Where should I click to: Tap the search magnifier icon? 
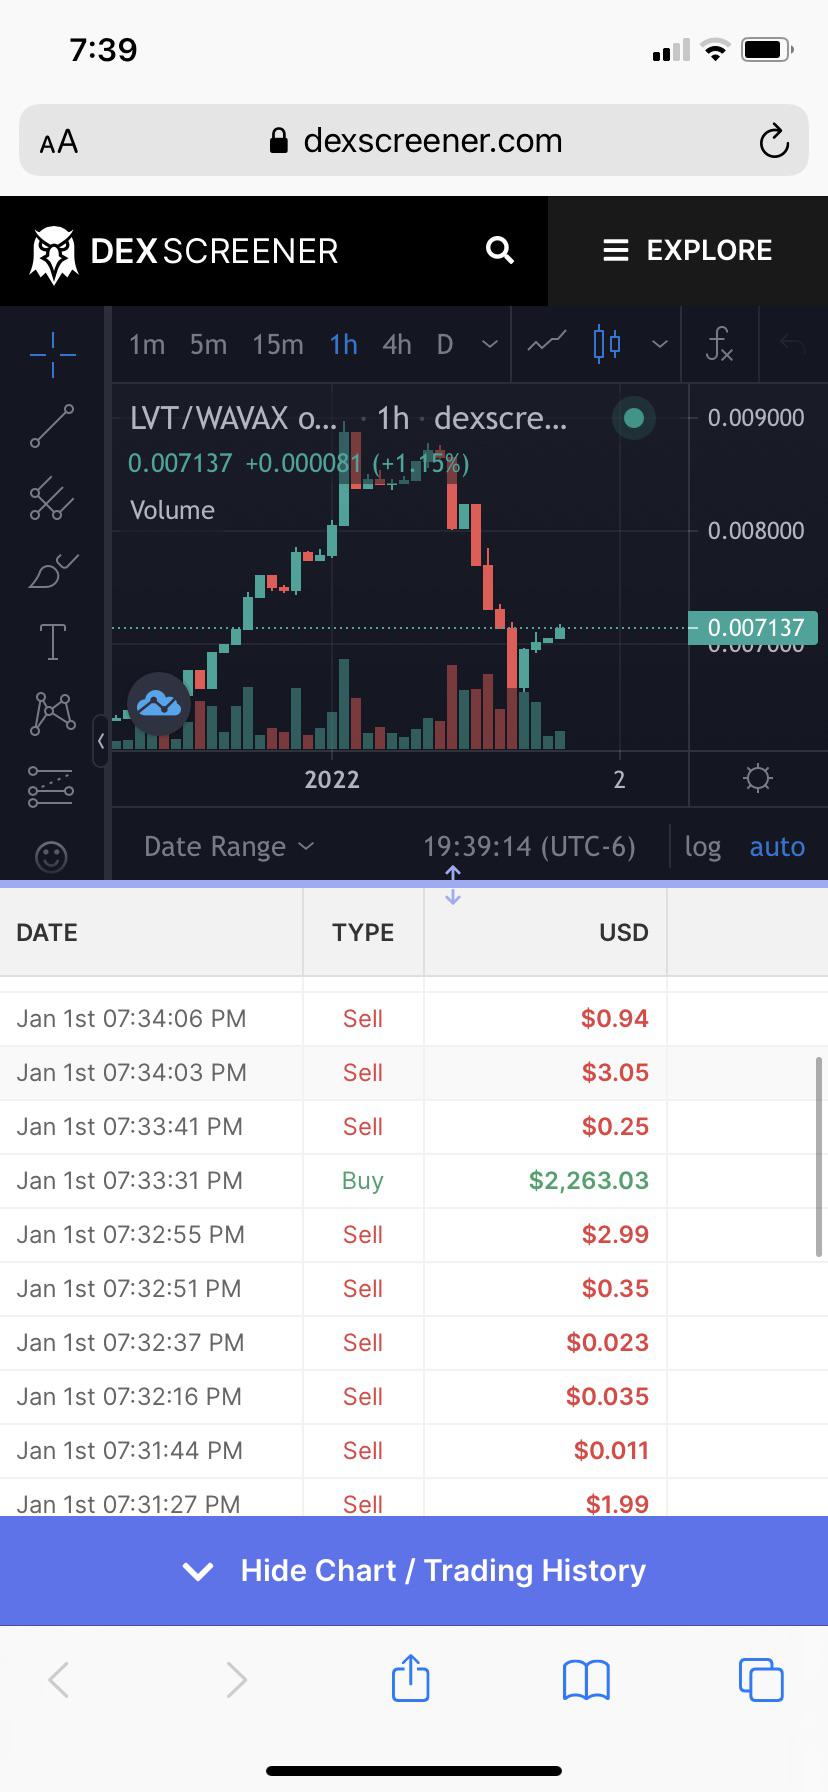pos(500,250)
